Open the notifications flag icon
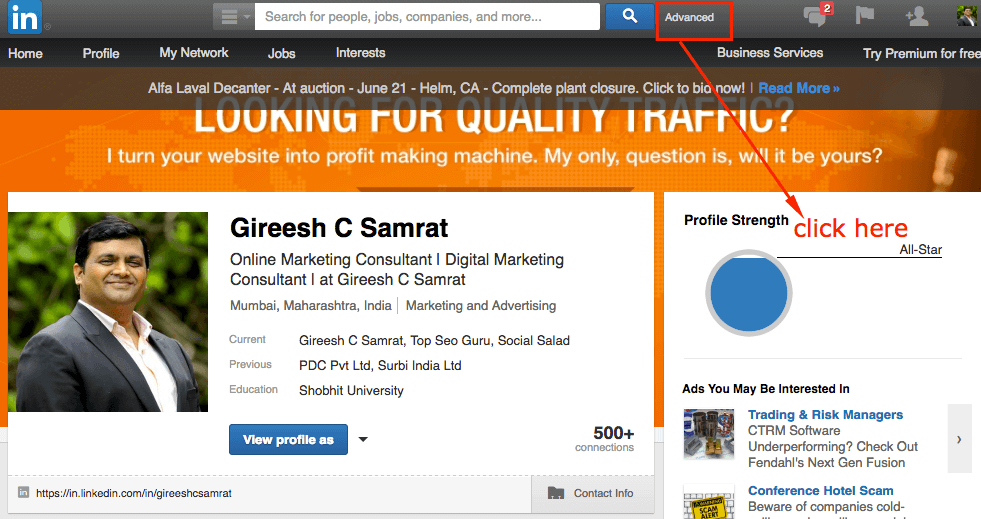 point(865,15)
